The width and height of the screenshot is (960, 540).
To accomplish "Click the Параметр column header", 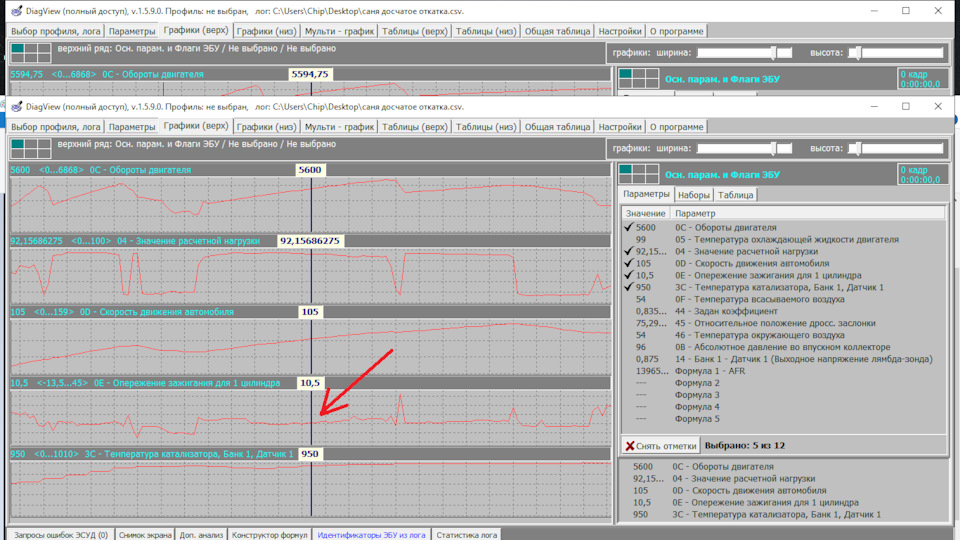I will click(808, 213).
